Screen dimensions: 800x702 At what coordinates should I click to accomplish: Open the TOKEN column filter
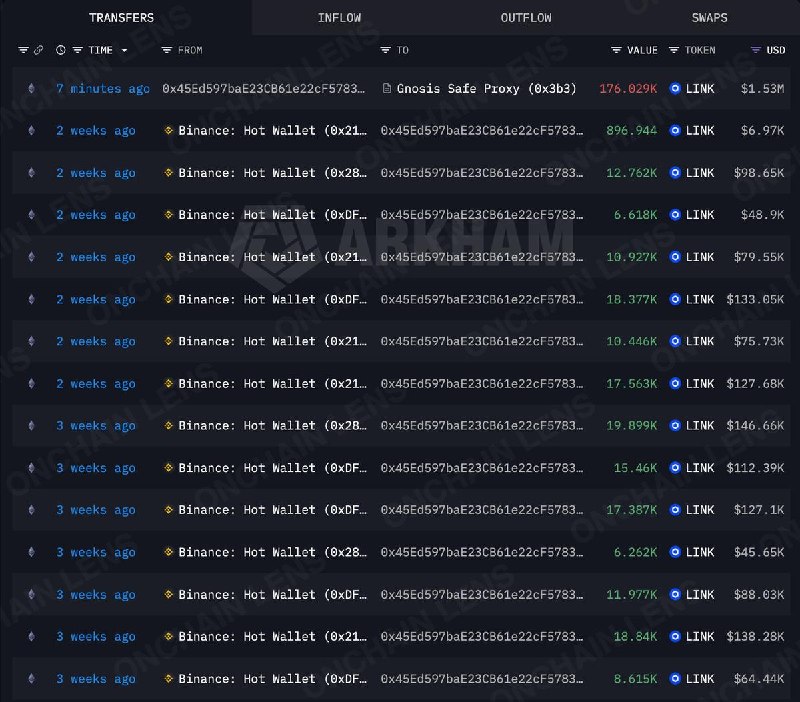point(674,50)
